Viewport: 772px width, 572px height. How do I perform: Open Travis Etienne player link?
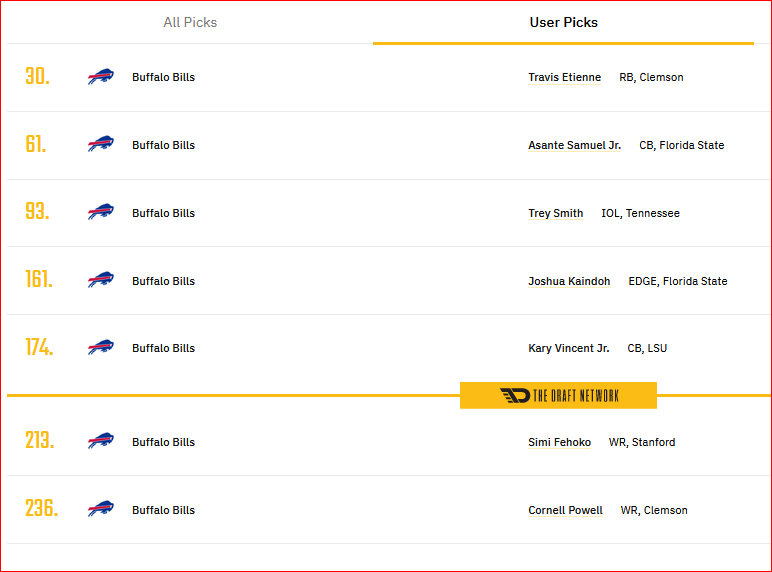click(x=564, y=77)
